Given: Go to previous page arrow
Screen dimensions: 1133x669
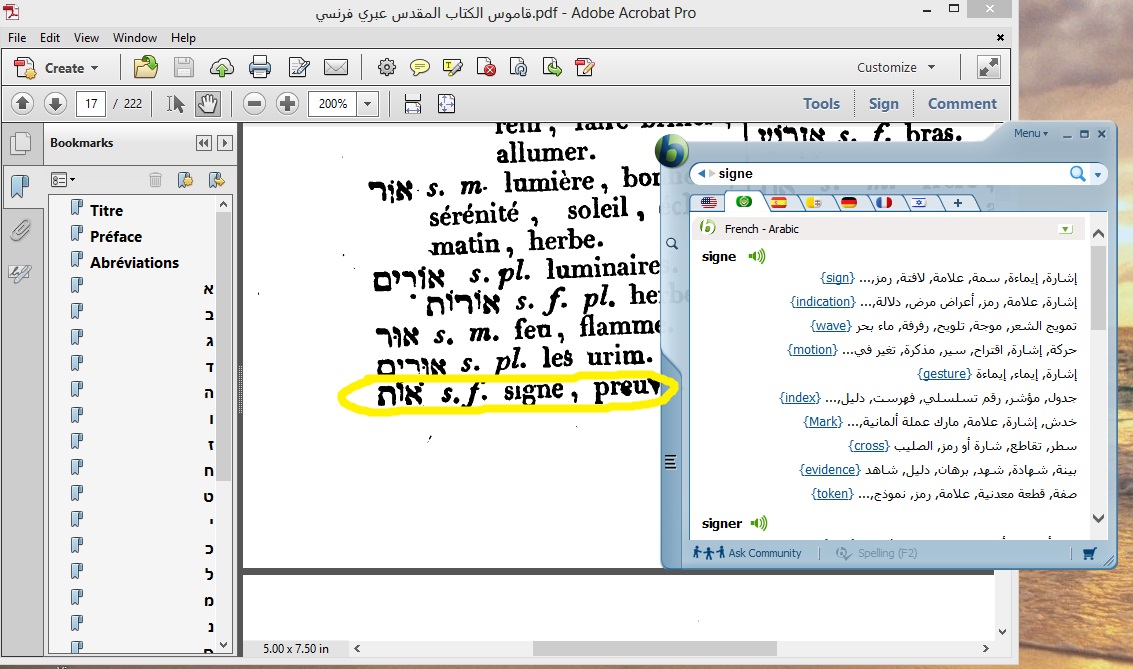Looking at the screenshot, I should tap(23, 103).
